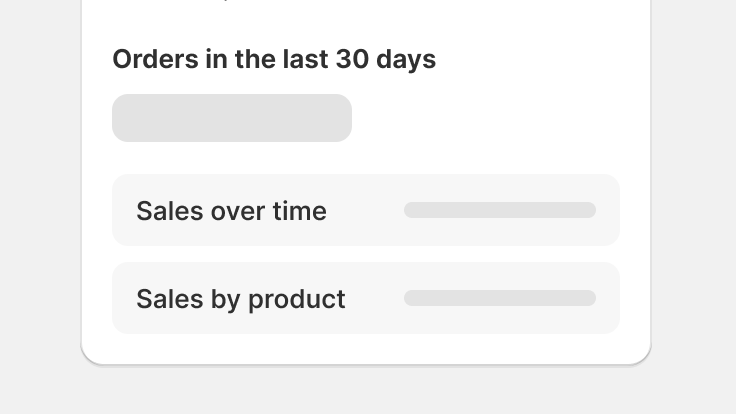Click the loading value bar beside Sales by product
Screen dimensions: 736x414
pos(500,298)
